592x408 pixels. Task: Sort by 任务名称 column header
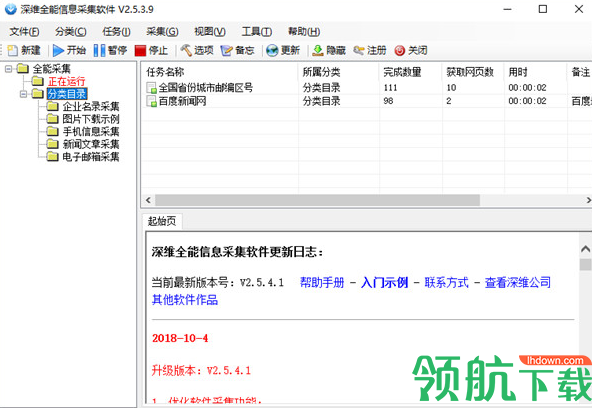click(220, 72)
